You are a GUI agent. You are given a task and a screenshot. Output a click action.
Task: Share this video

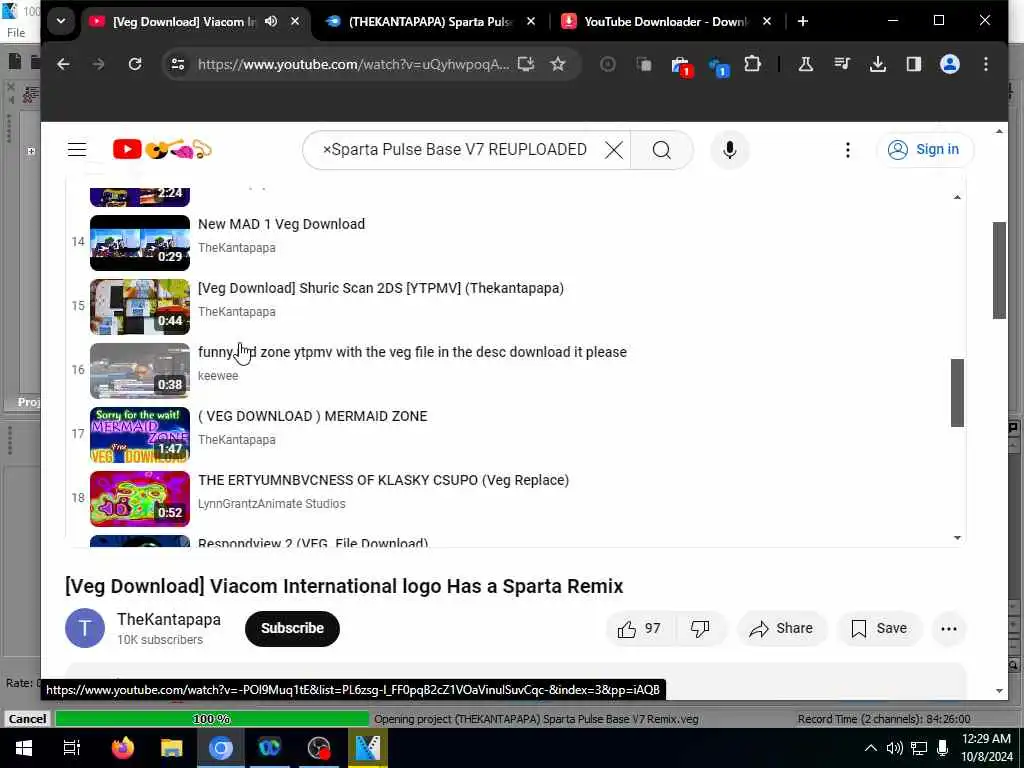[782, 628]
